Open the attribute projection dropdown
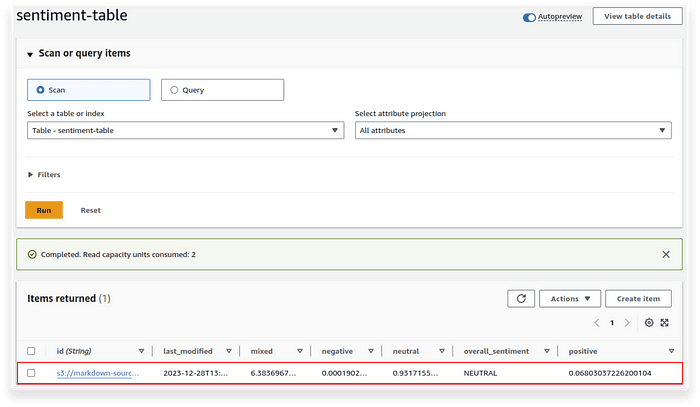The width and height of the screenshot is (700, 407). [513, 130]
